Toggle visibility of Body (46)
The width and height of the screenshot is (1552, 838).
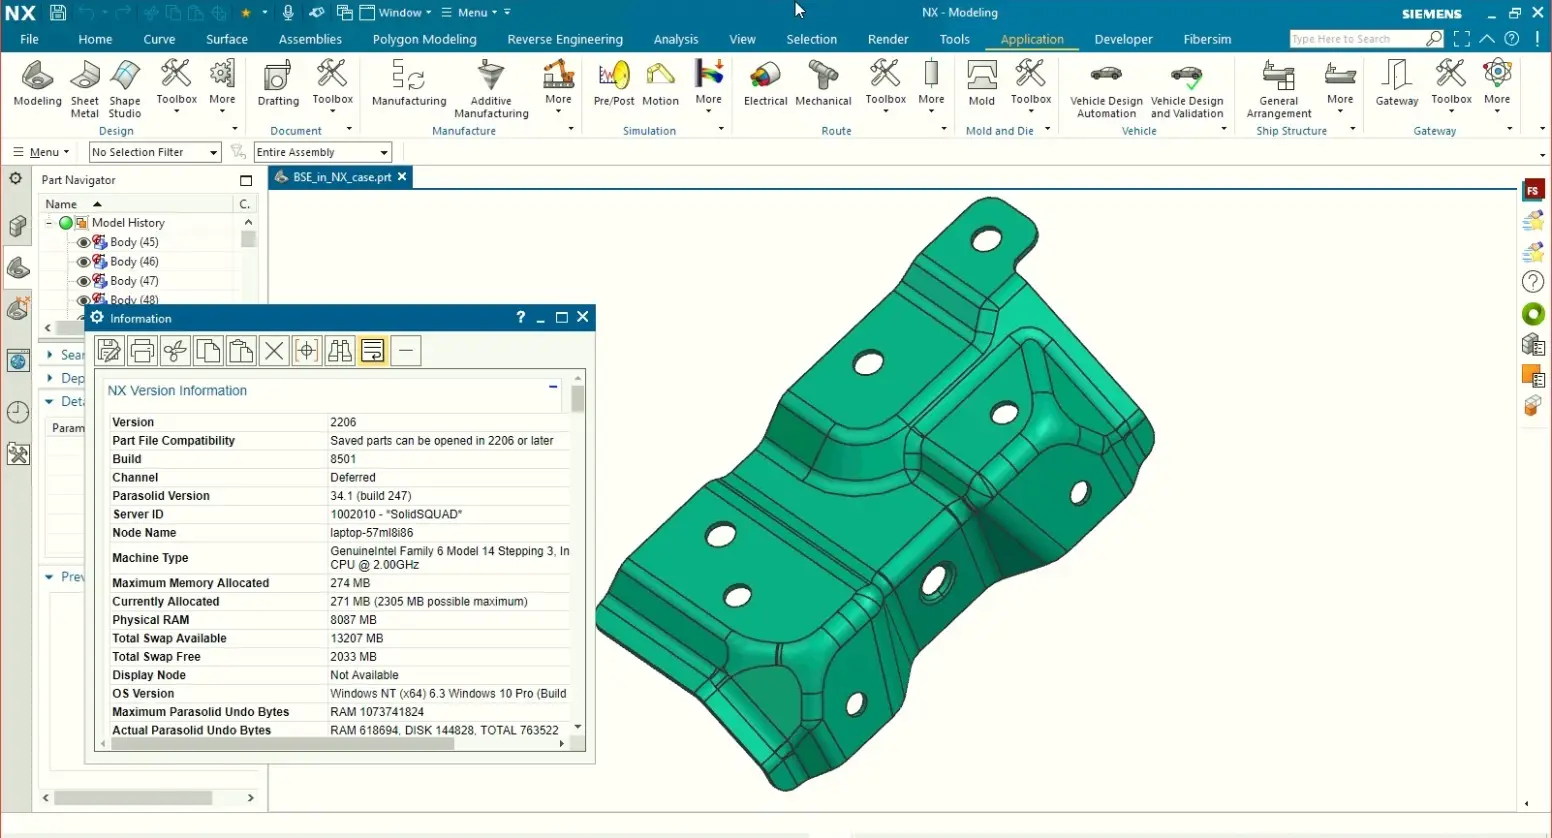(83, 262)
